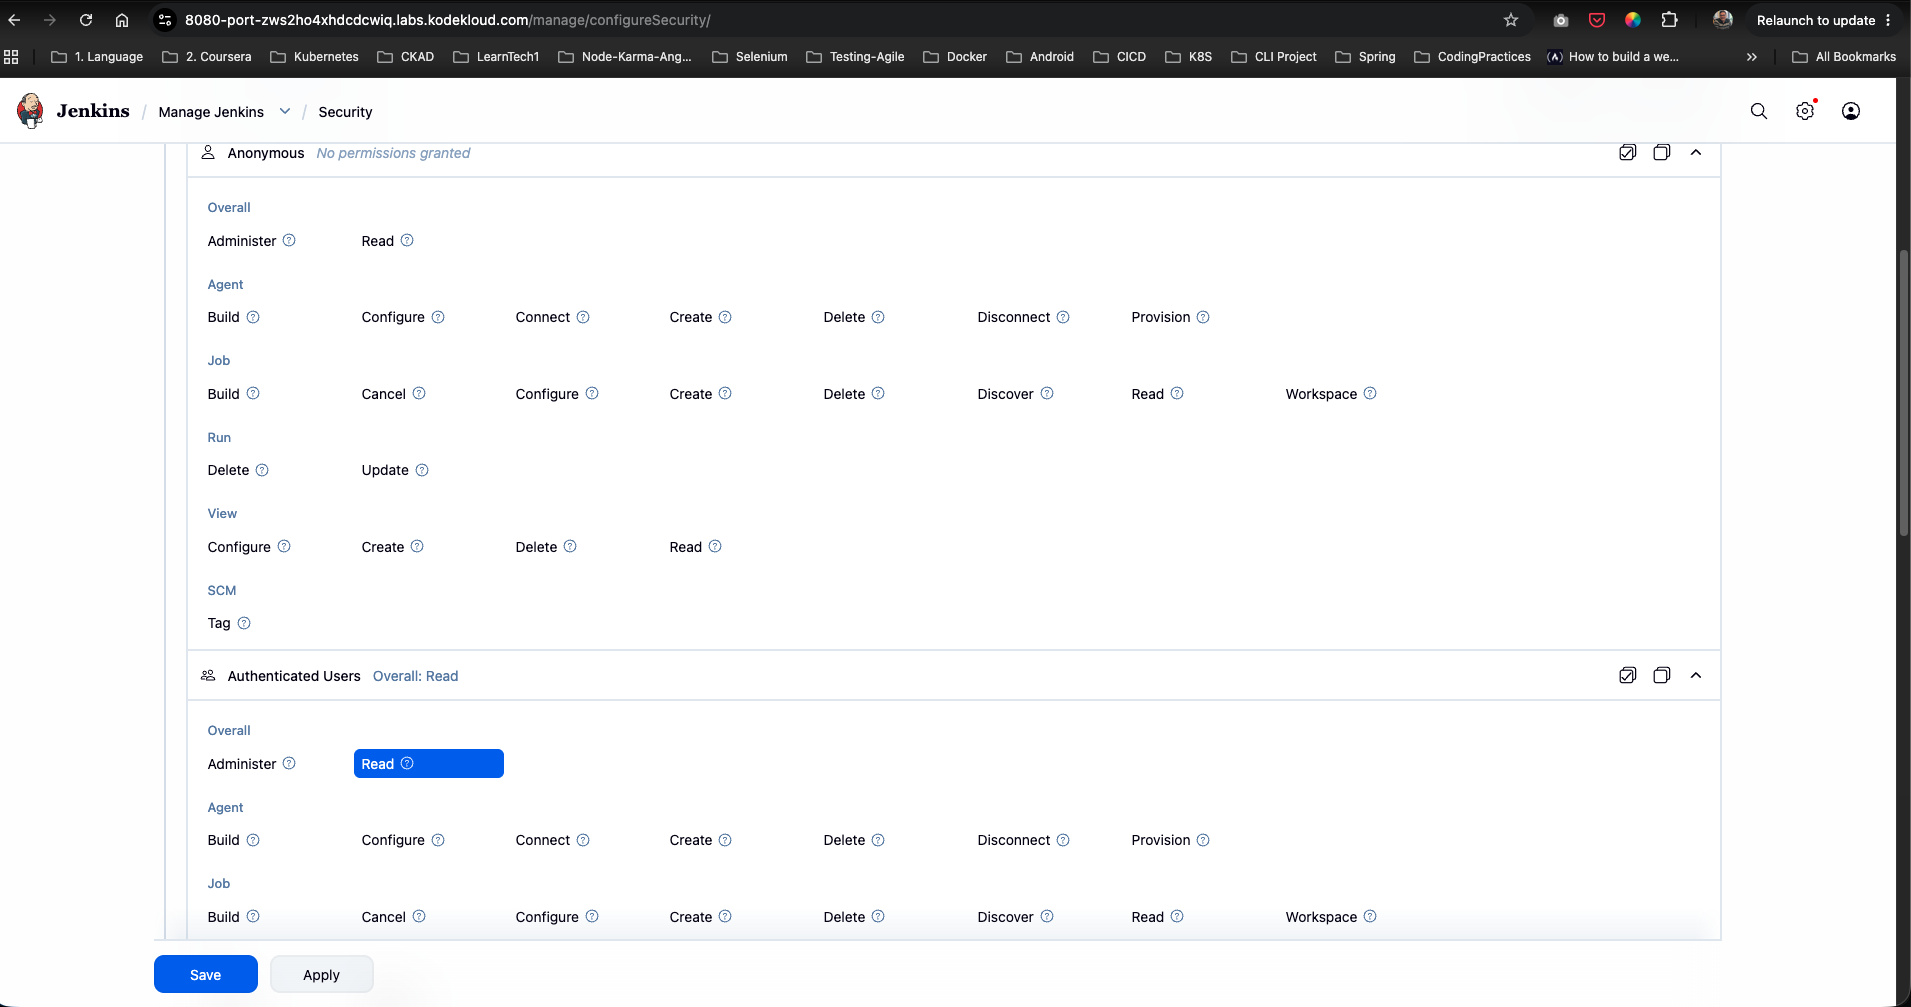This screenshot has width=1911, height=1007.
Task: Bookmark this page with the star icon
Action: 1511,20
